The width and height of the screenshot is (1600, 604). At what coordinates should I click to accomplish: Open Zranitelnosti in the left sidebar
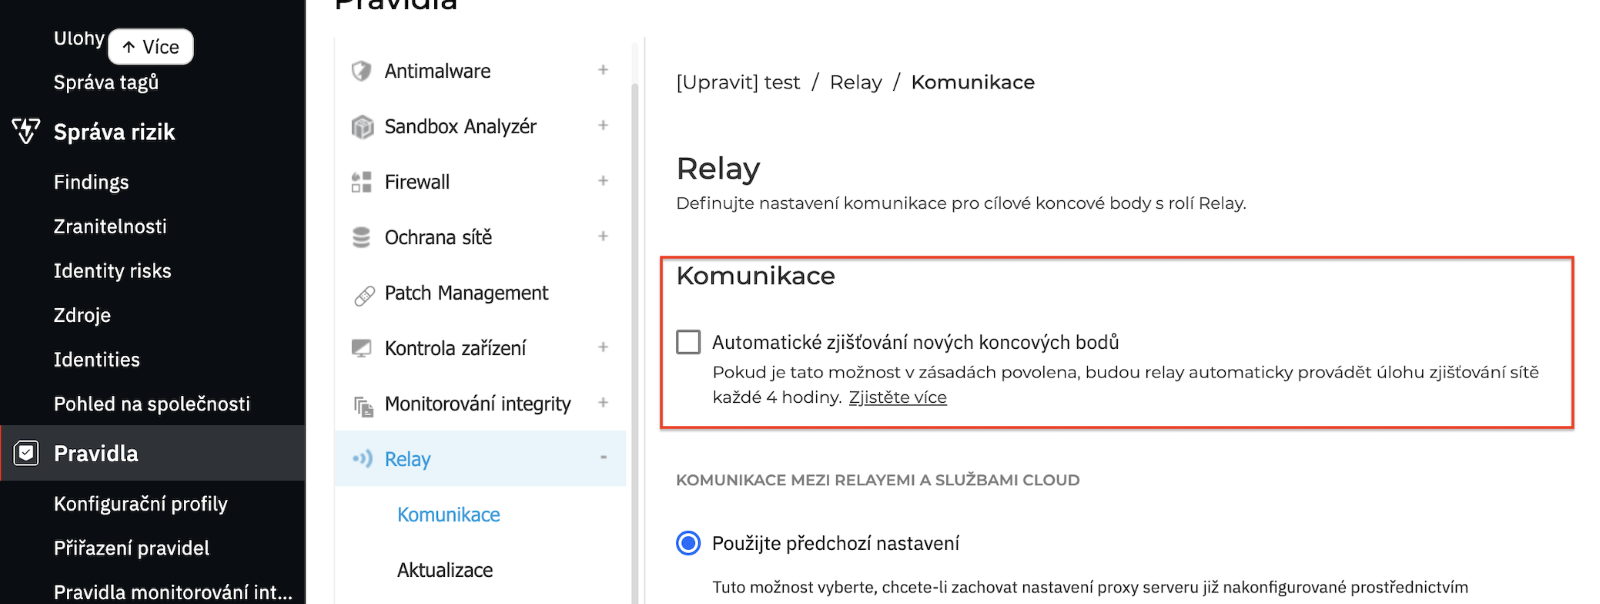(110, 226)
